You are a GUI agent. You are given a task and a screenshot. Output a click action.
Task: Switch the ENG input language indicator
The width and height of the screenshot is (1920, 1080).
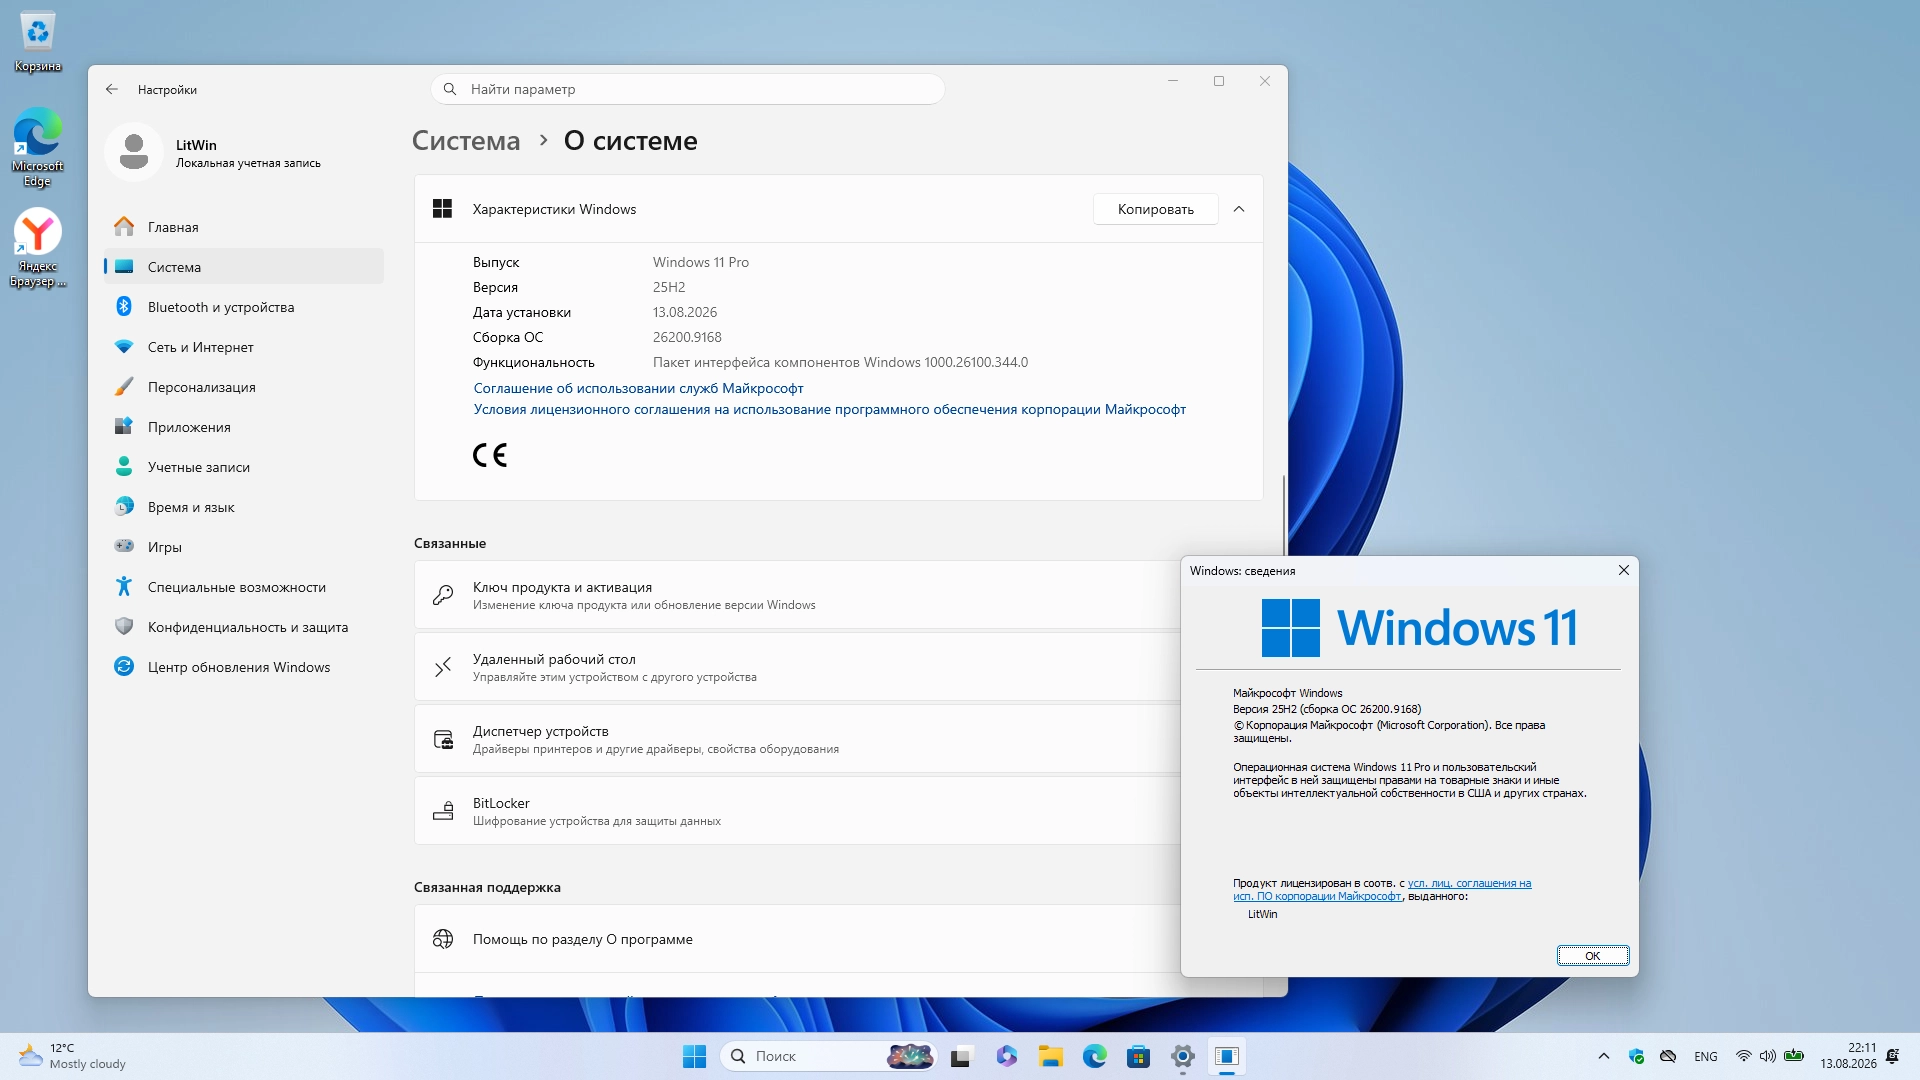pyautogui.click(x=1706, y=1056)
